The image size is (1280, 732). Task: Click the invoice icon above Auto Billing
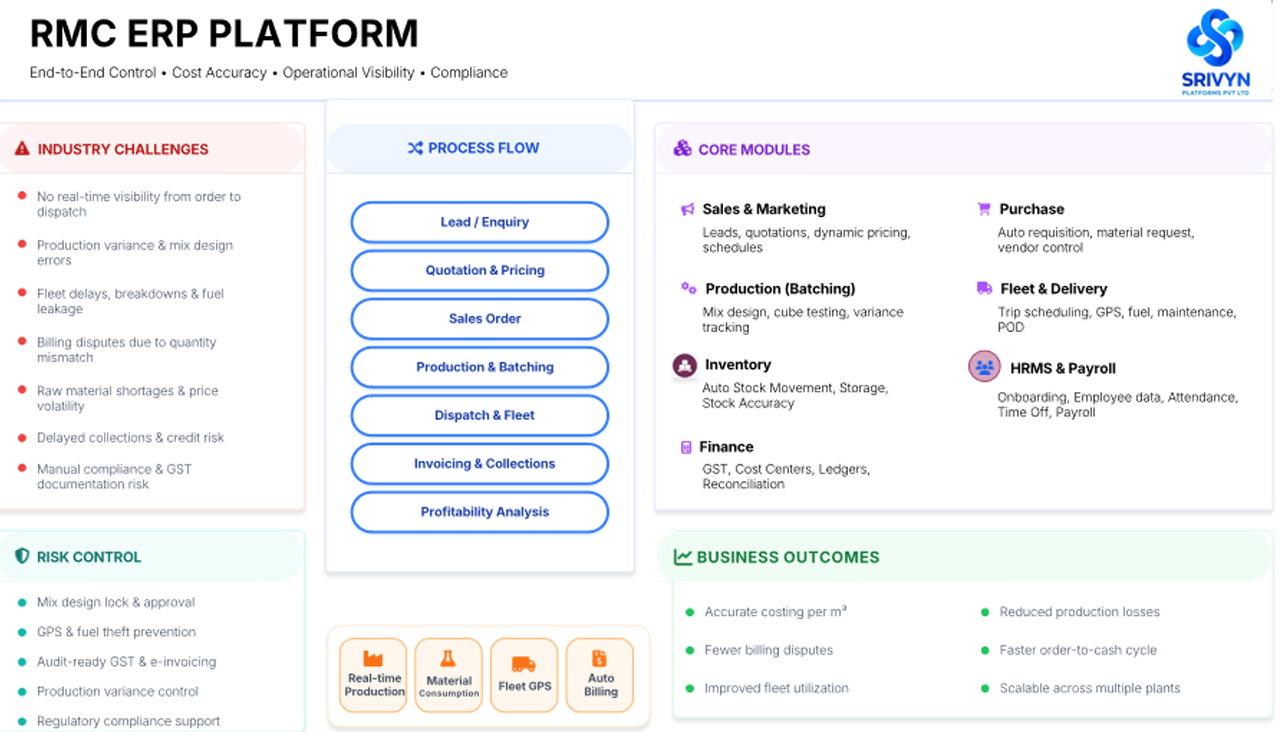coord(600,658)
